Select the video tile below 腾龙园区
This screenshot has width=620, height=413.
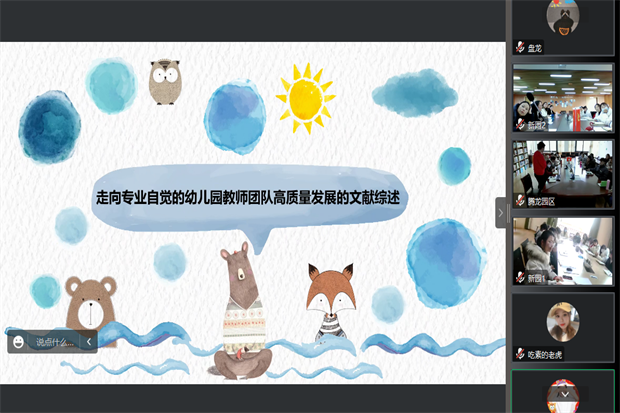(563, 250)
